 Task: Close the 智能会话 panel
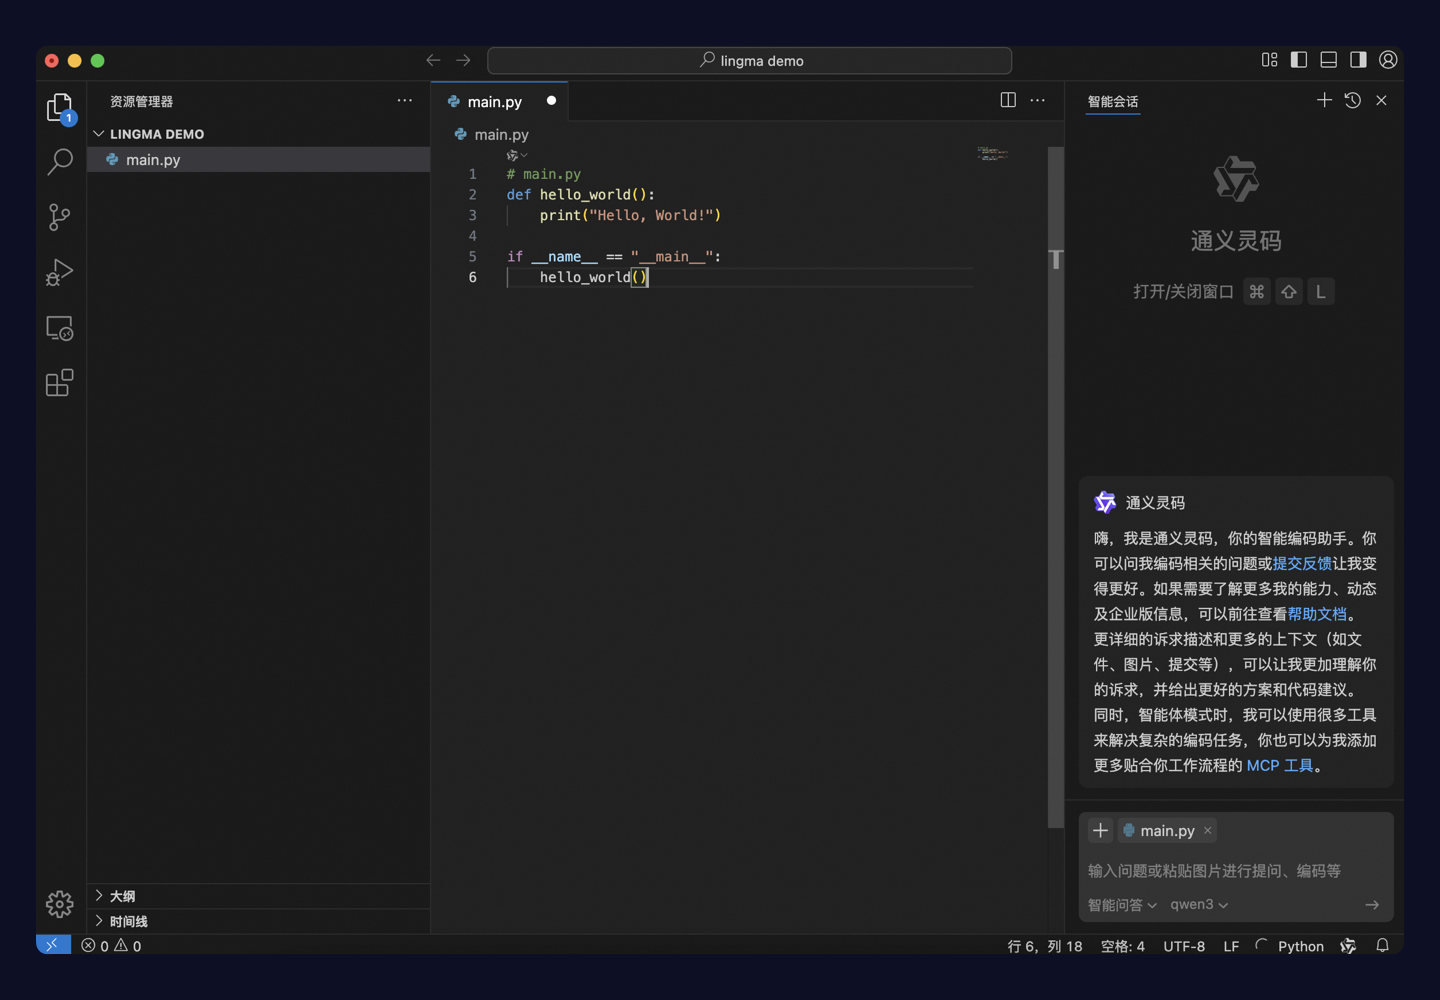(x=1382, y=100)
